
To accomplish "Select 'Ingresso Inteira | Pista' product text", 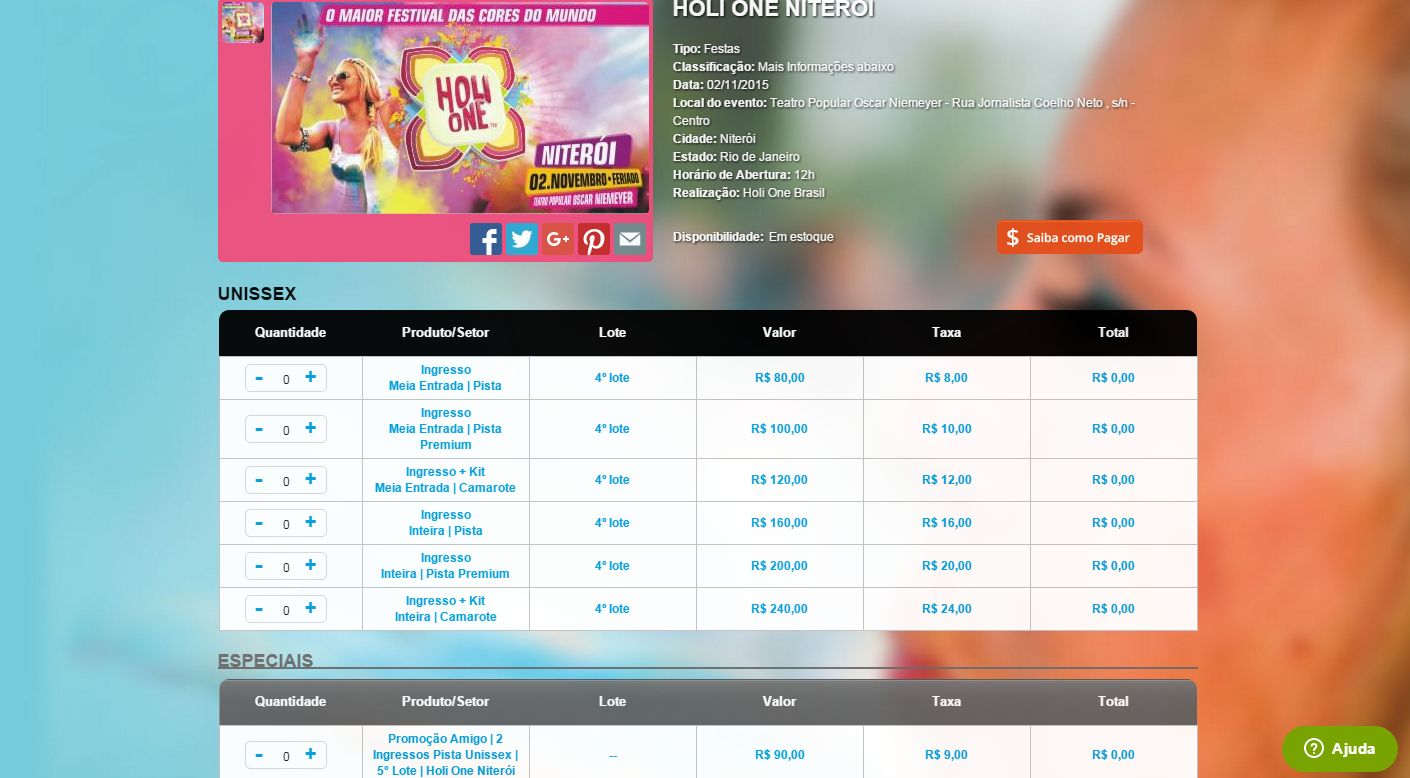I will click(445, 523).
